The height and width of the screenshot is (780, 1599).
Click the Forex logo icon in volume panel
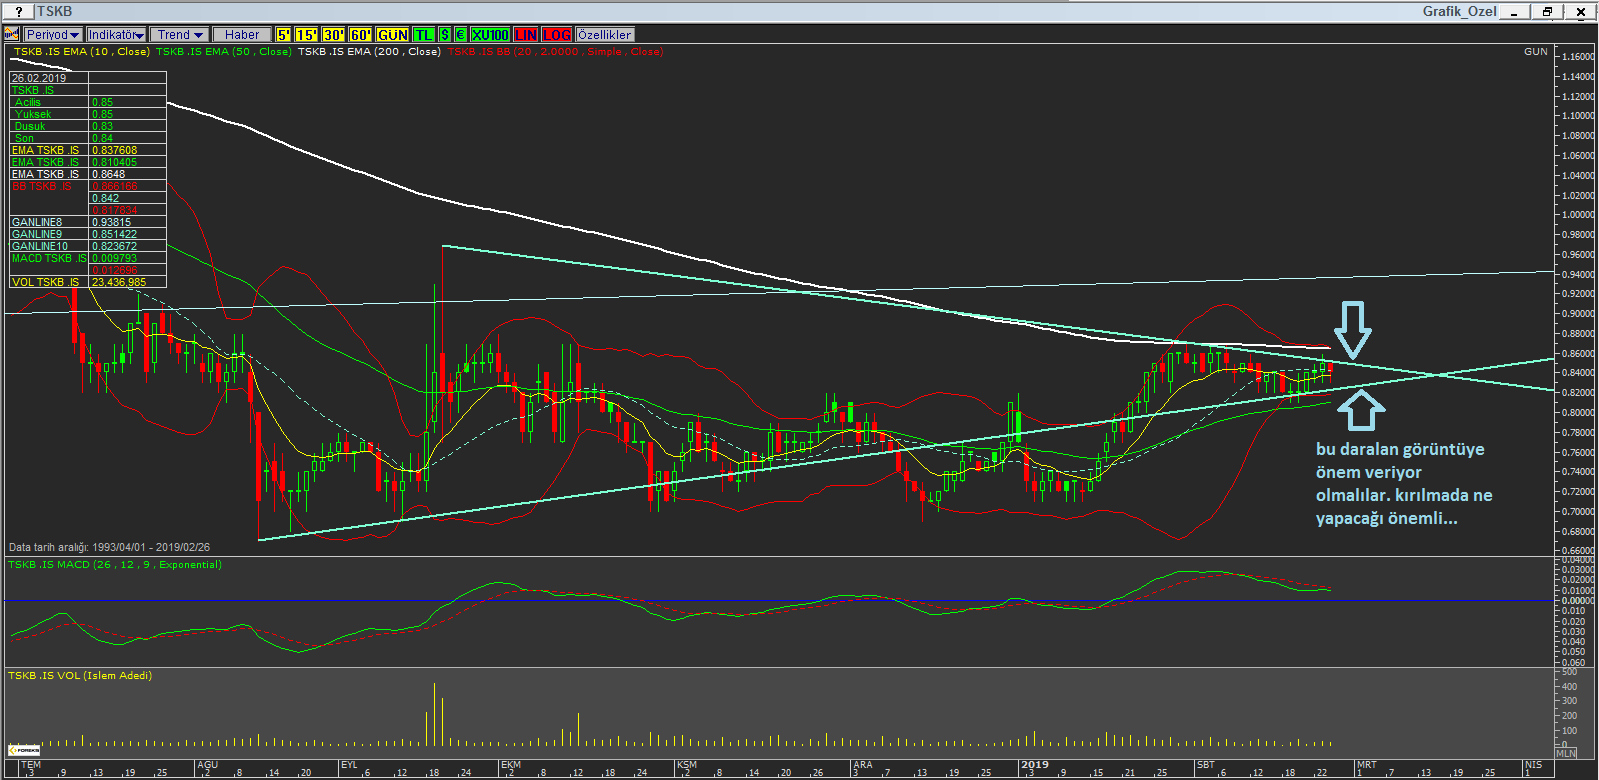coord(23,749)
